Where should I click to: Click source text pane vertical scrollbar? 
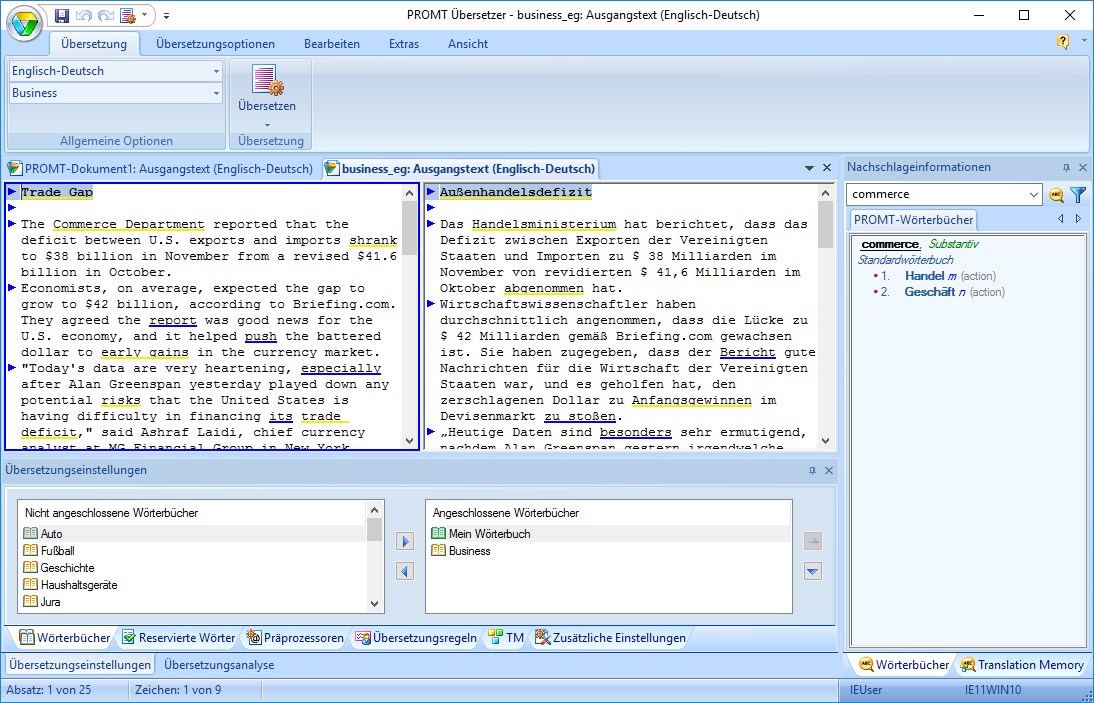(x=410, y=317)
